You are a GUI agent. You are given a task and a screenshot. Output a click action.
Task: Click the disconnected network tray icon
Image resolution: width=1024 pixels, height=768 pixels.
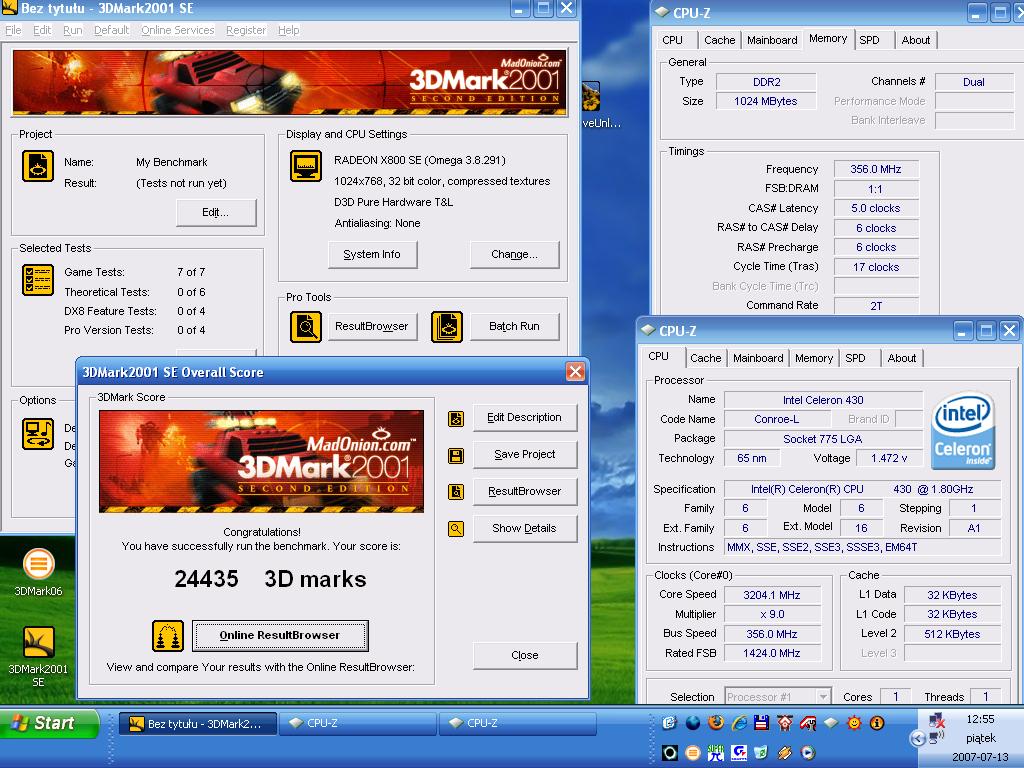pyautogui.click(x=936, y=720)
